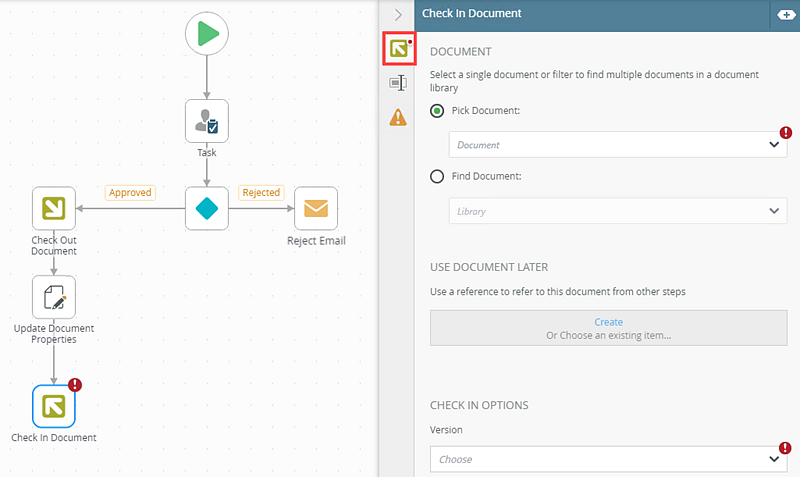Screen dimensions: 800x477
Task: Click the error badge on Check In step
Action: (74, 385)
